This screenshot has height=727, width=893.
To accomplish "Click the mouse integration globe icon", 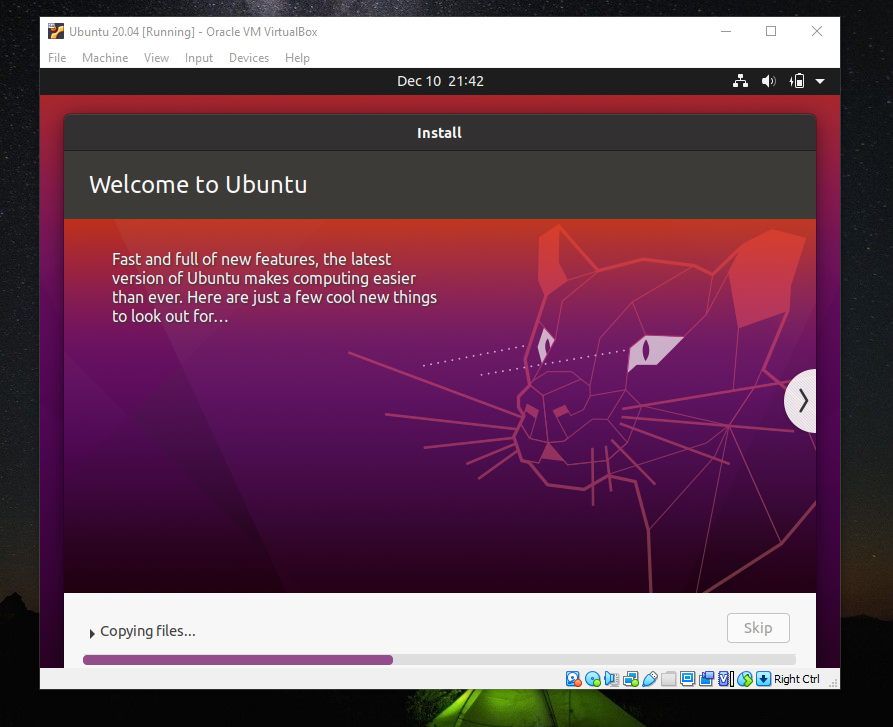I will (x=745, y=679).
